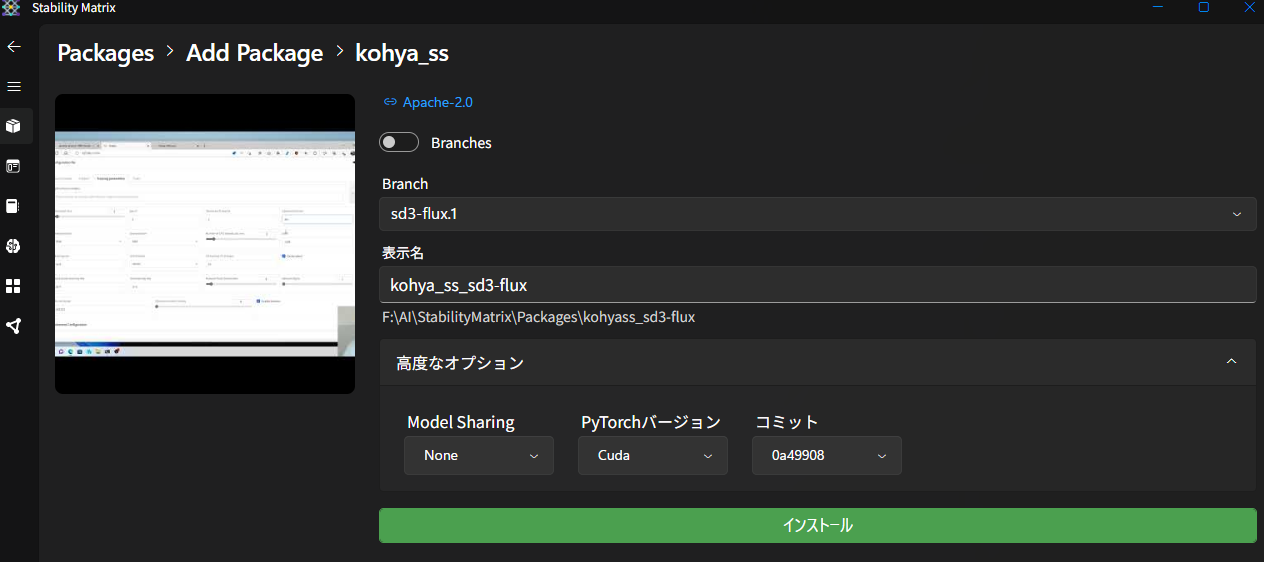The width and height of the screenshot is (1264, 562).
Task: Open the hamburger navigation menu
Action: coord(14,87)
